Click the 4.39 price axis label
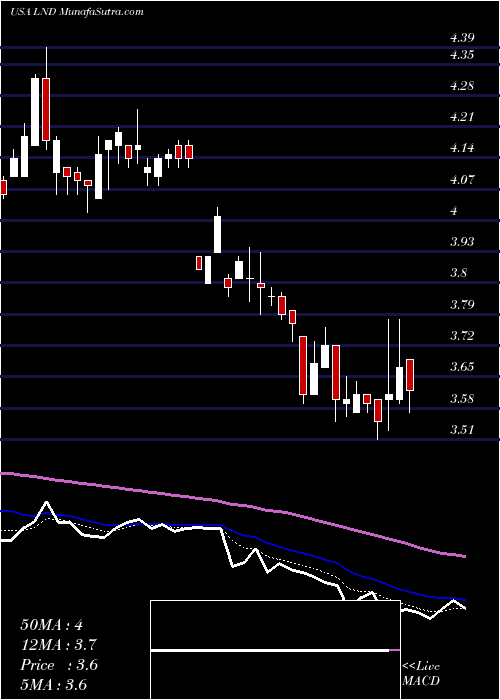Screen dimensions: 500x700 pyautogui.click(x=462, y=38)
